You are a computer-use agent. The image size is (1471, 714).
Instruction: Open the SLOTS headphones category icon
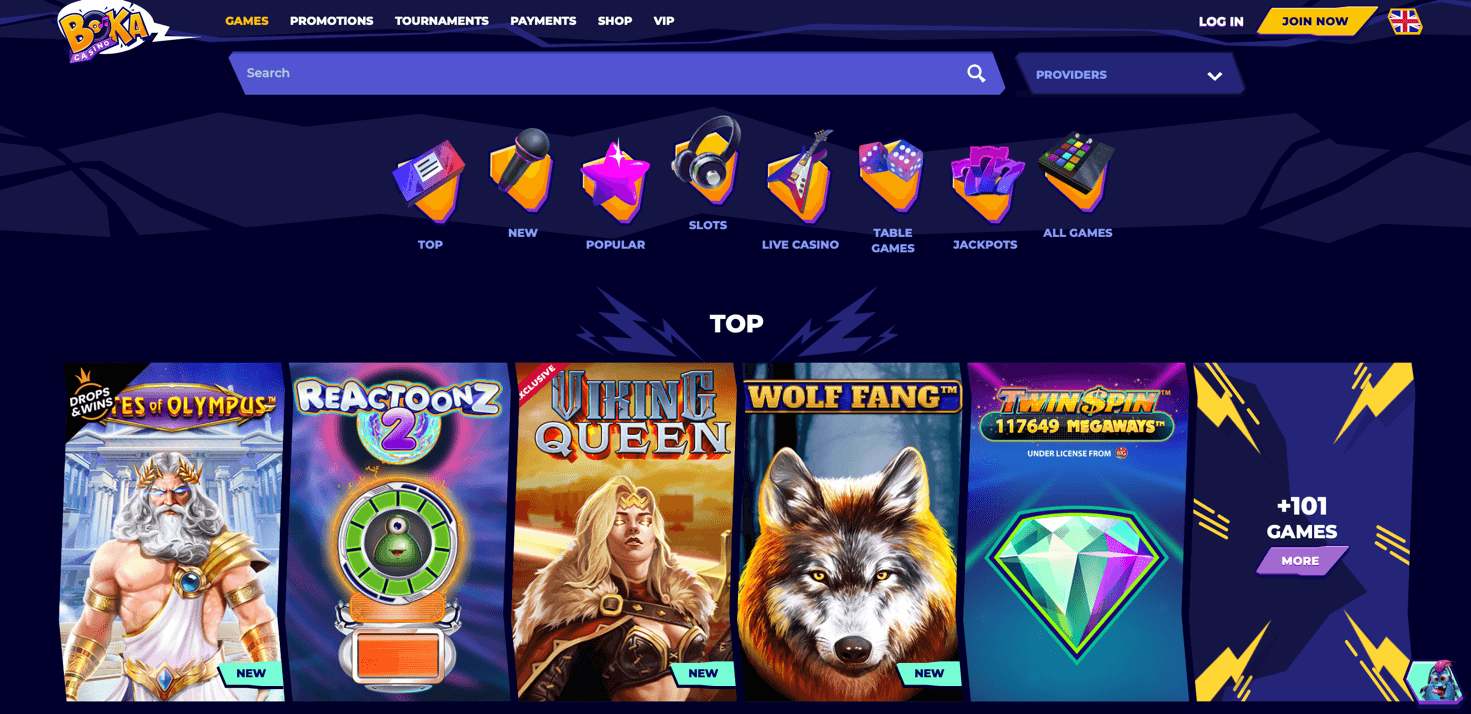[x=707, y=160]
